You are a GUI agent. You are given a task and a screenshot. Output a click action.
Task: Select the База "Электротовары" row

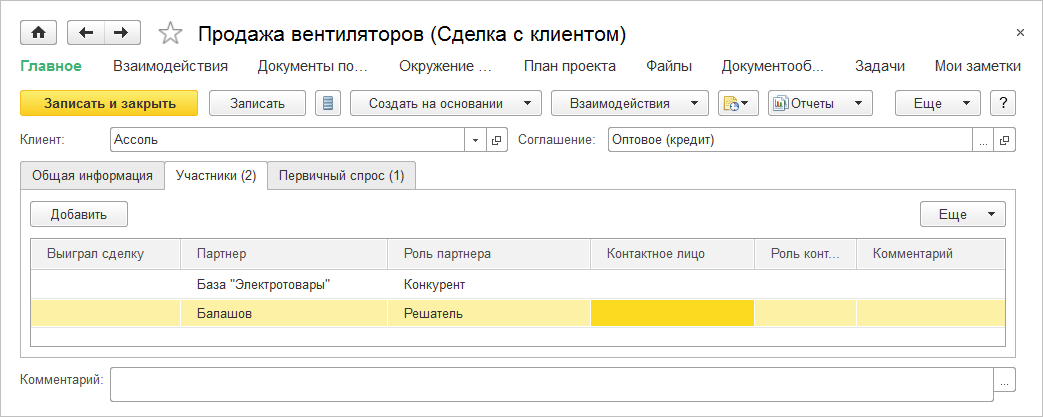point(264,284)
